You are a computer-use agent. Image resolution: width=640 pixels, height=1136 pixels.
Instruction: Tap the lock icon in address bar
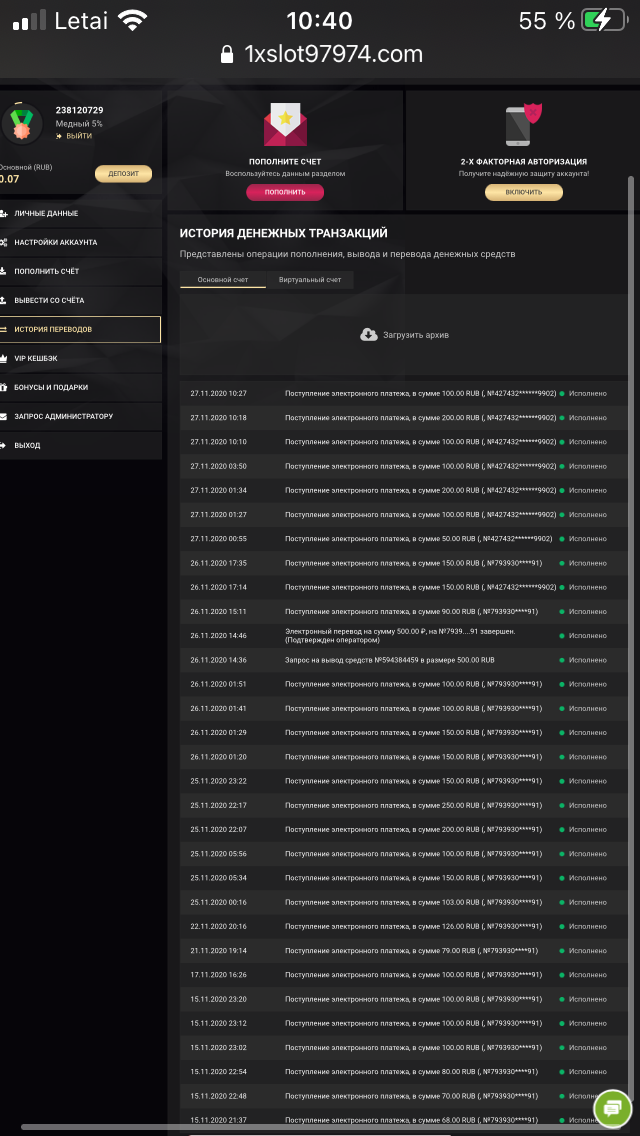click(226, 54)
